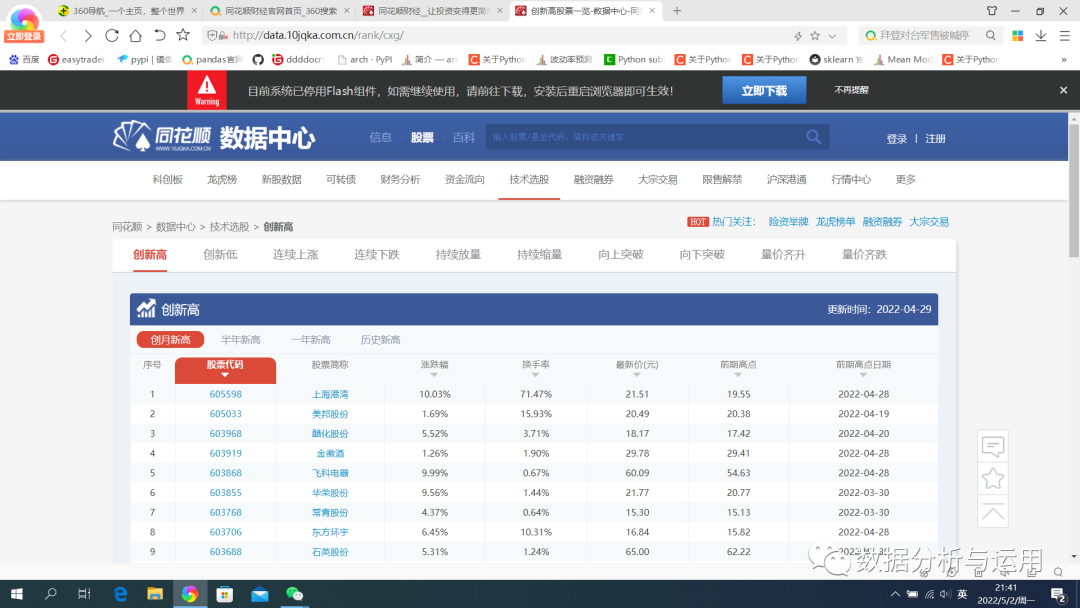
Task: Click the site search magnifier icon
Action: pos(813,137)
